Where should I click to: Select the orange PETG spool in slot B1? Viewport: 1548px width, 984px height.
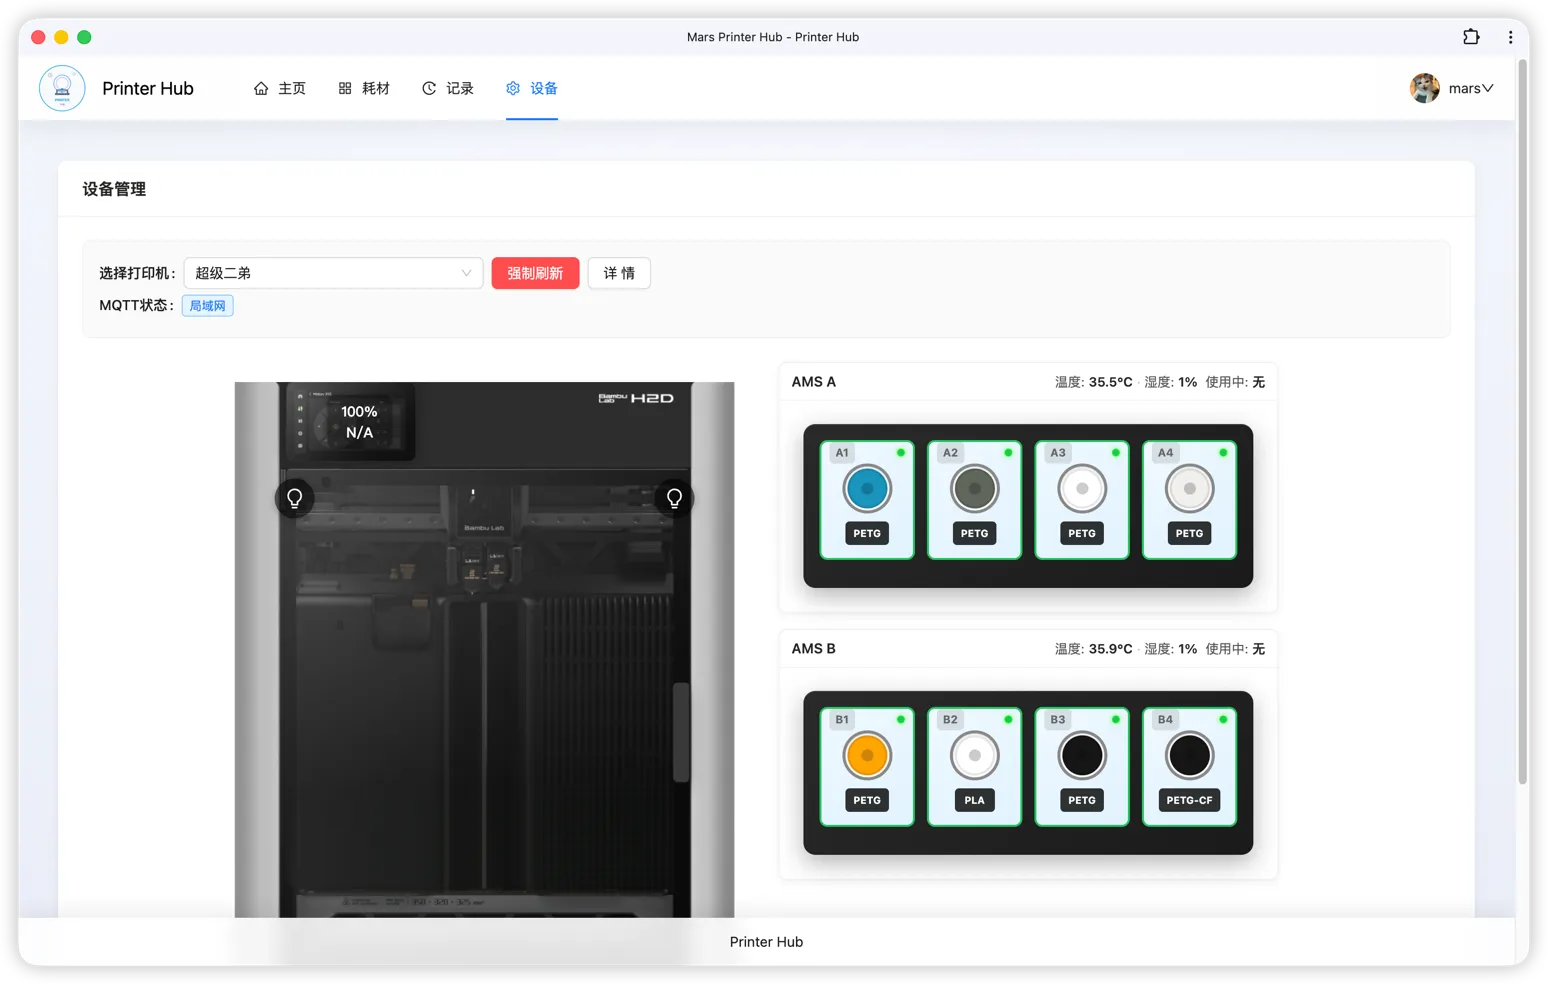coord(867,756)
